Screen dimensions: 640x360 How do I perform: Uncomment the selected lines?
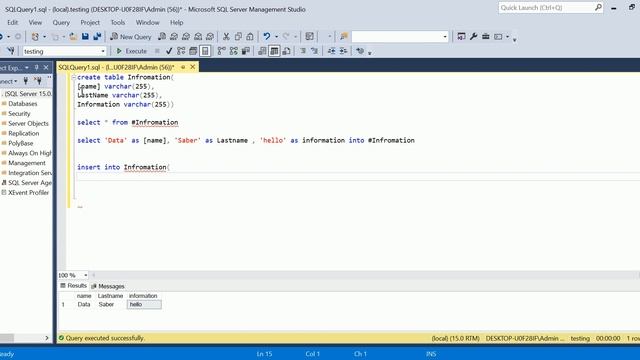[314, 51]
